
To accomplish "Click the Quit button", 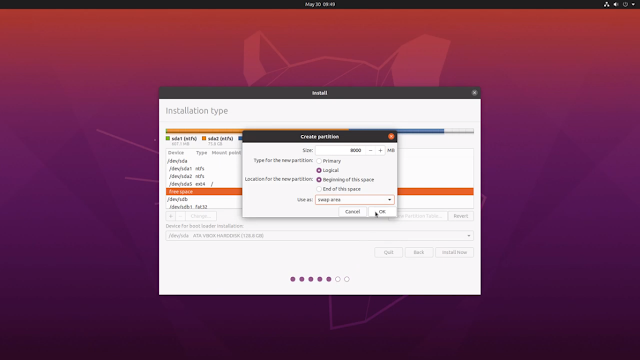I will pos(389,252).
